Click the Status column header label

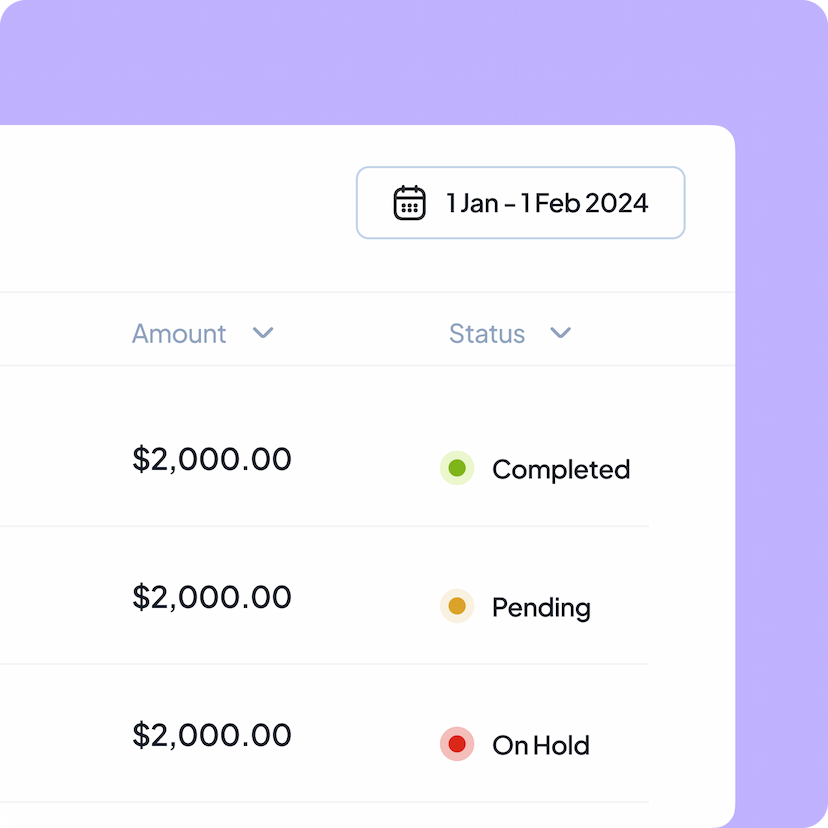click(x=487, y=334)
